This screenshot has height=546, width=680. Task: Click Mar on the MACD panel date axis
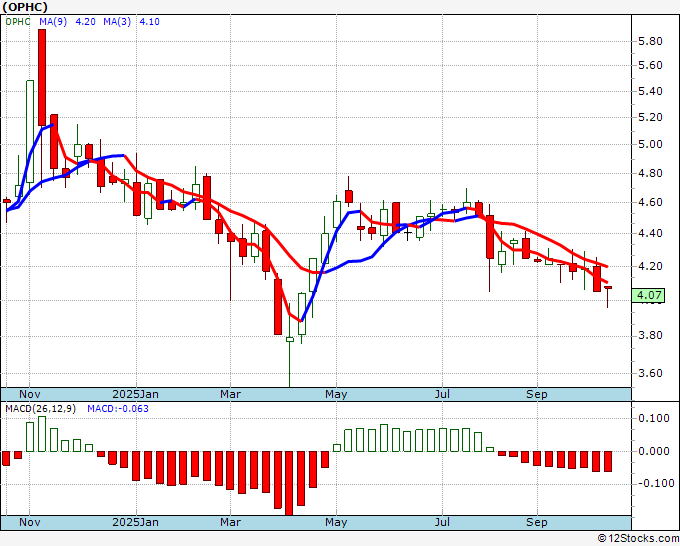(230, 522)
